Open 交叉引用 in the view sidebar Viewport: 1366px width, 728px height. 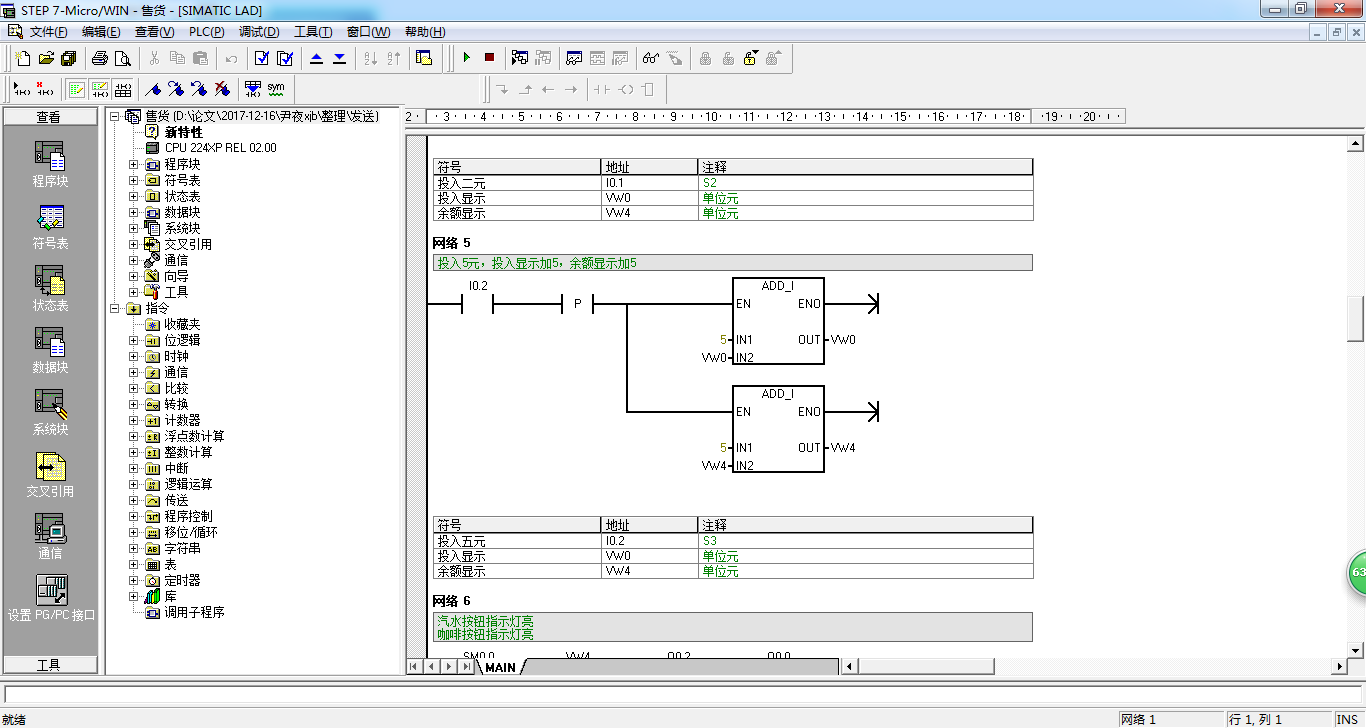pos(50,475)
